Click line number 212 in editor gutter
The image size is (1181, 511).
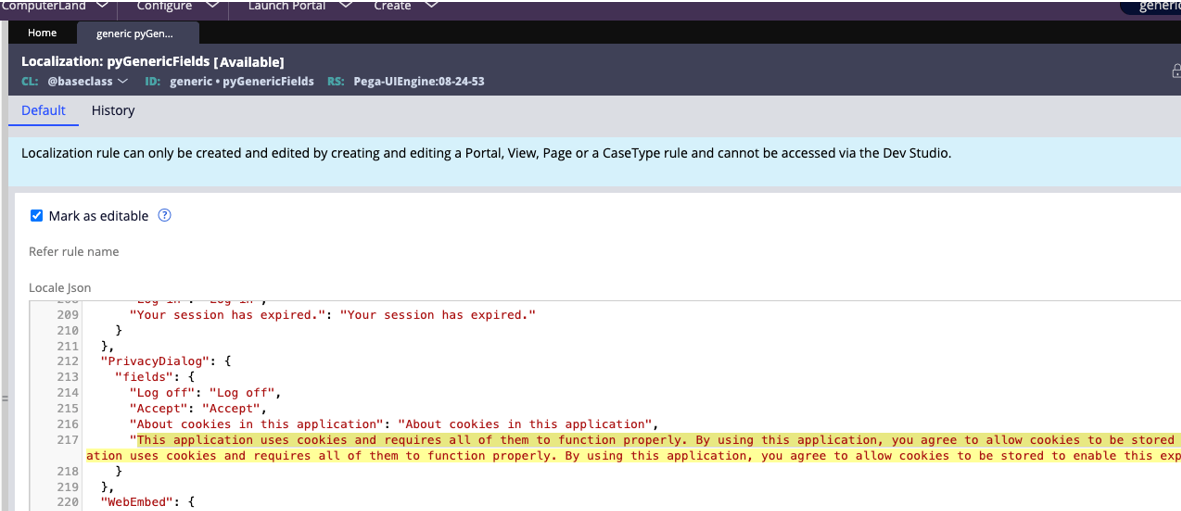click(x=67, y=361)
